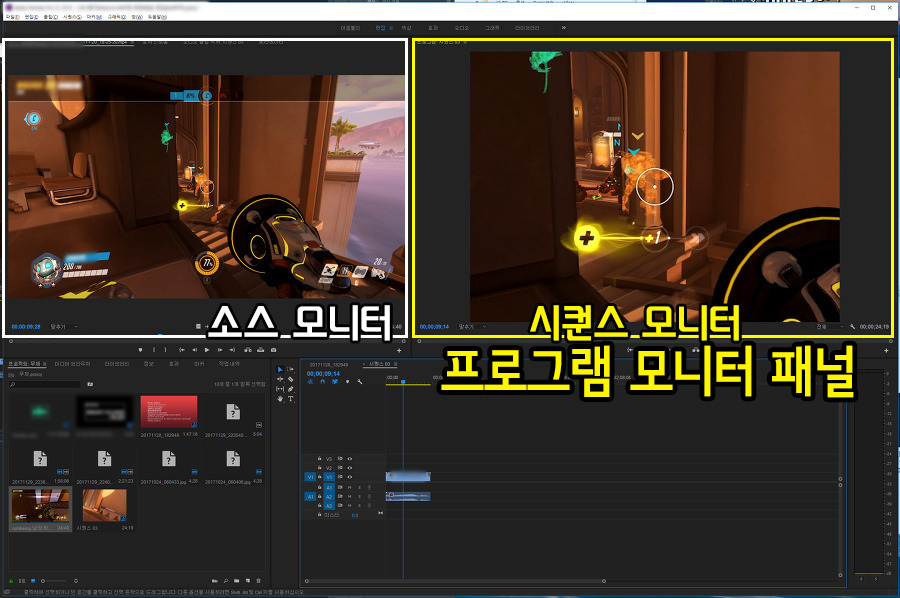
Task: Open the Sequence menu
Action: pos(72,17)
